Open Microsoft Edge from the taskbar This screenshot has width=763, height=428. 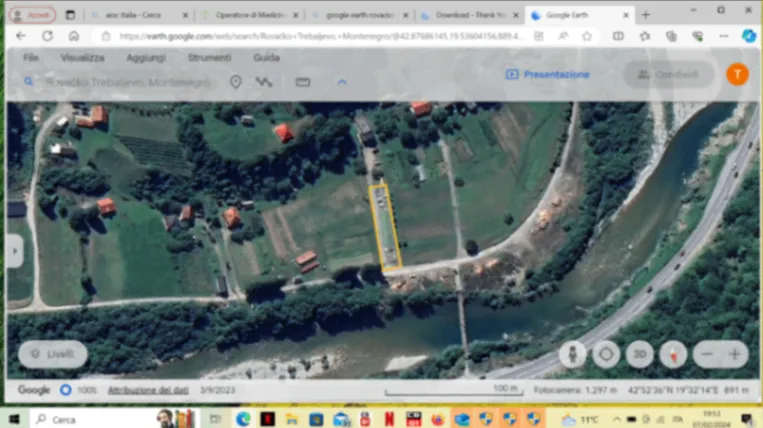coord(243,419)
